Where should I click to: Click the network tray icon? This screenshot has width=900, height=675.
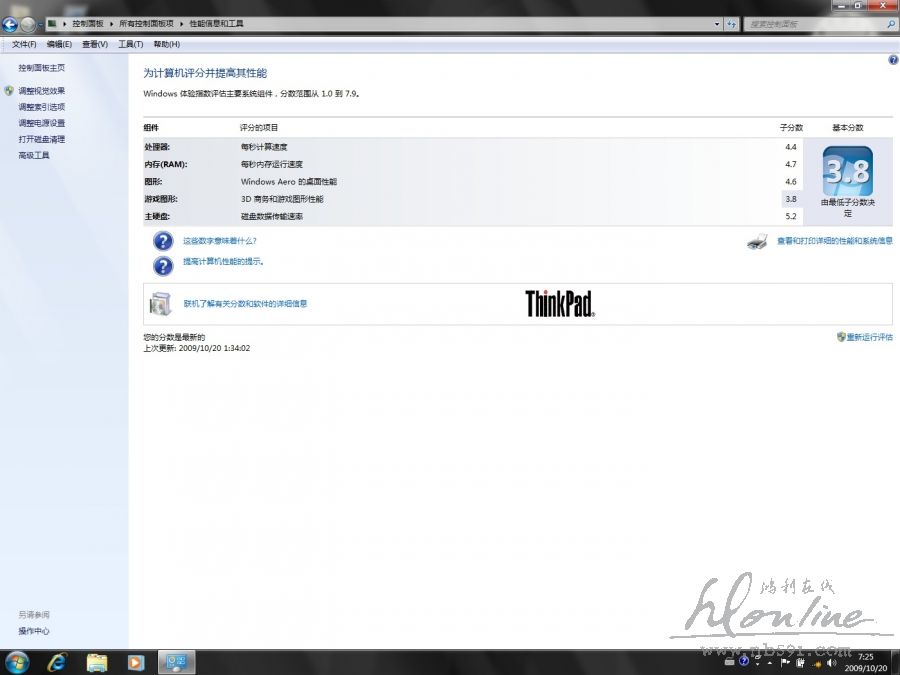coord(816,664)
